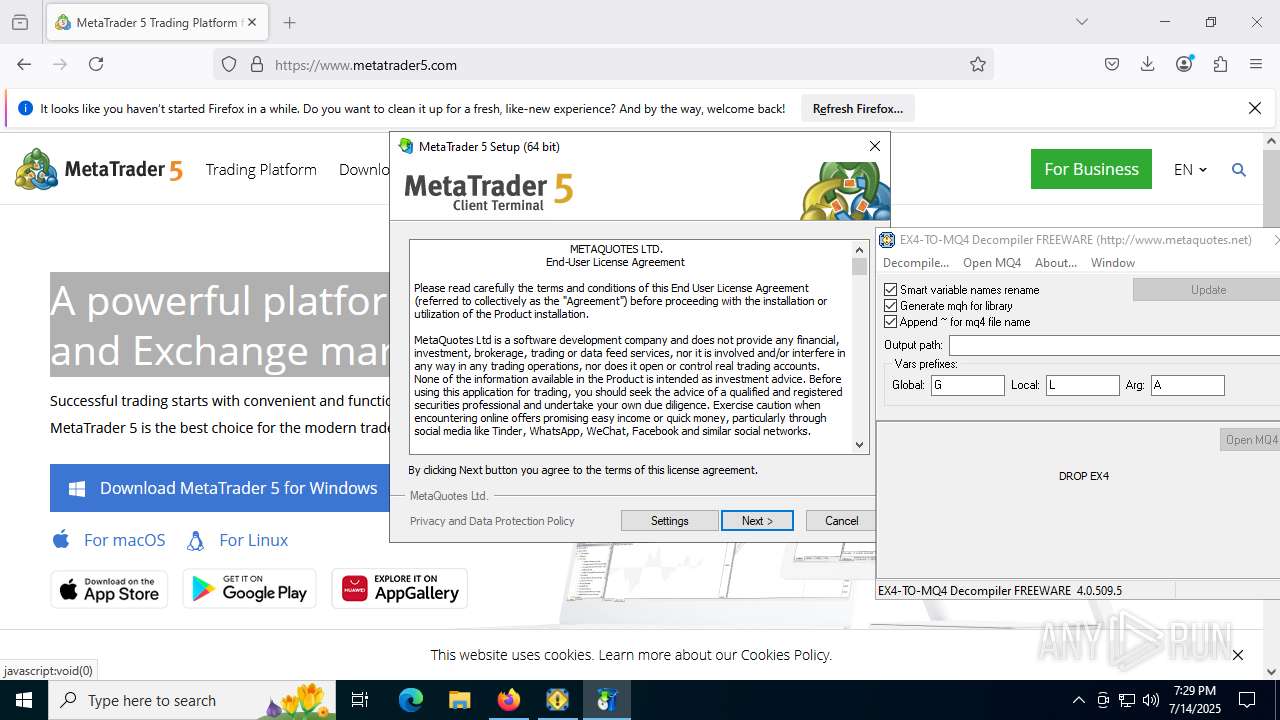Open the Decompile... menu in decompiler
Screen dimensions: 1280x720
click(916, 263)
